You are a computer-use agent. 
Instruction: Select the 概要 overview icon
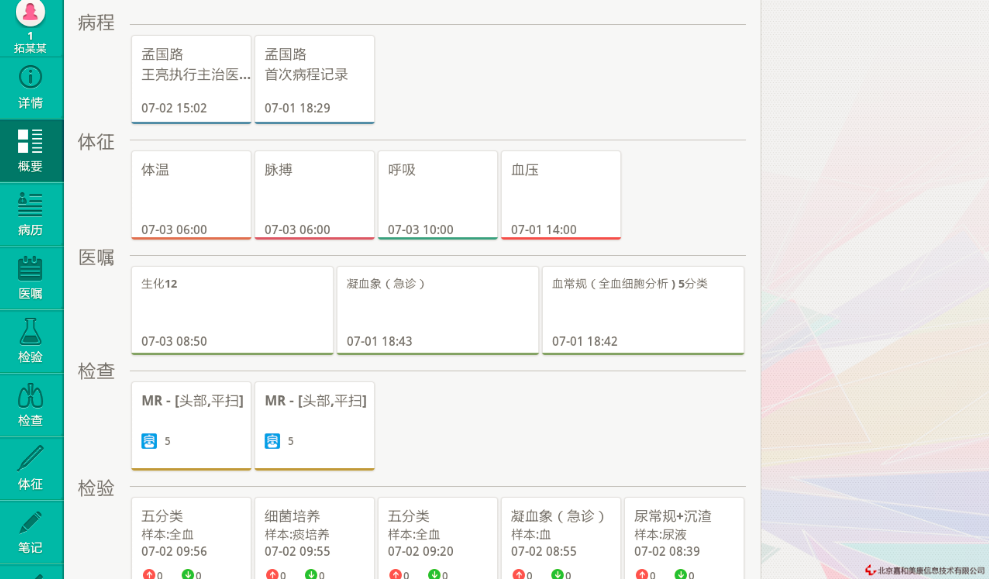(31, 141)
